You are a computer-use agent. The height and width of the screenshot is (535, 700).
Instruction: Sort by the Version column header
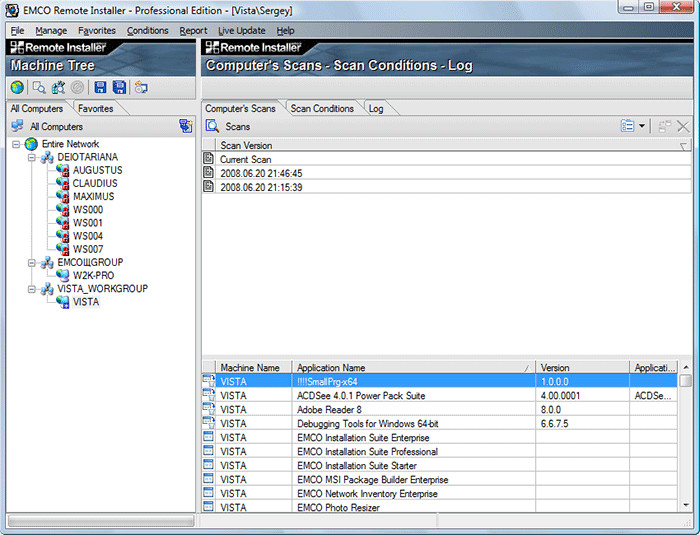tap(582, 367)
